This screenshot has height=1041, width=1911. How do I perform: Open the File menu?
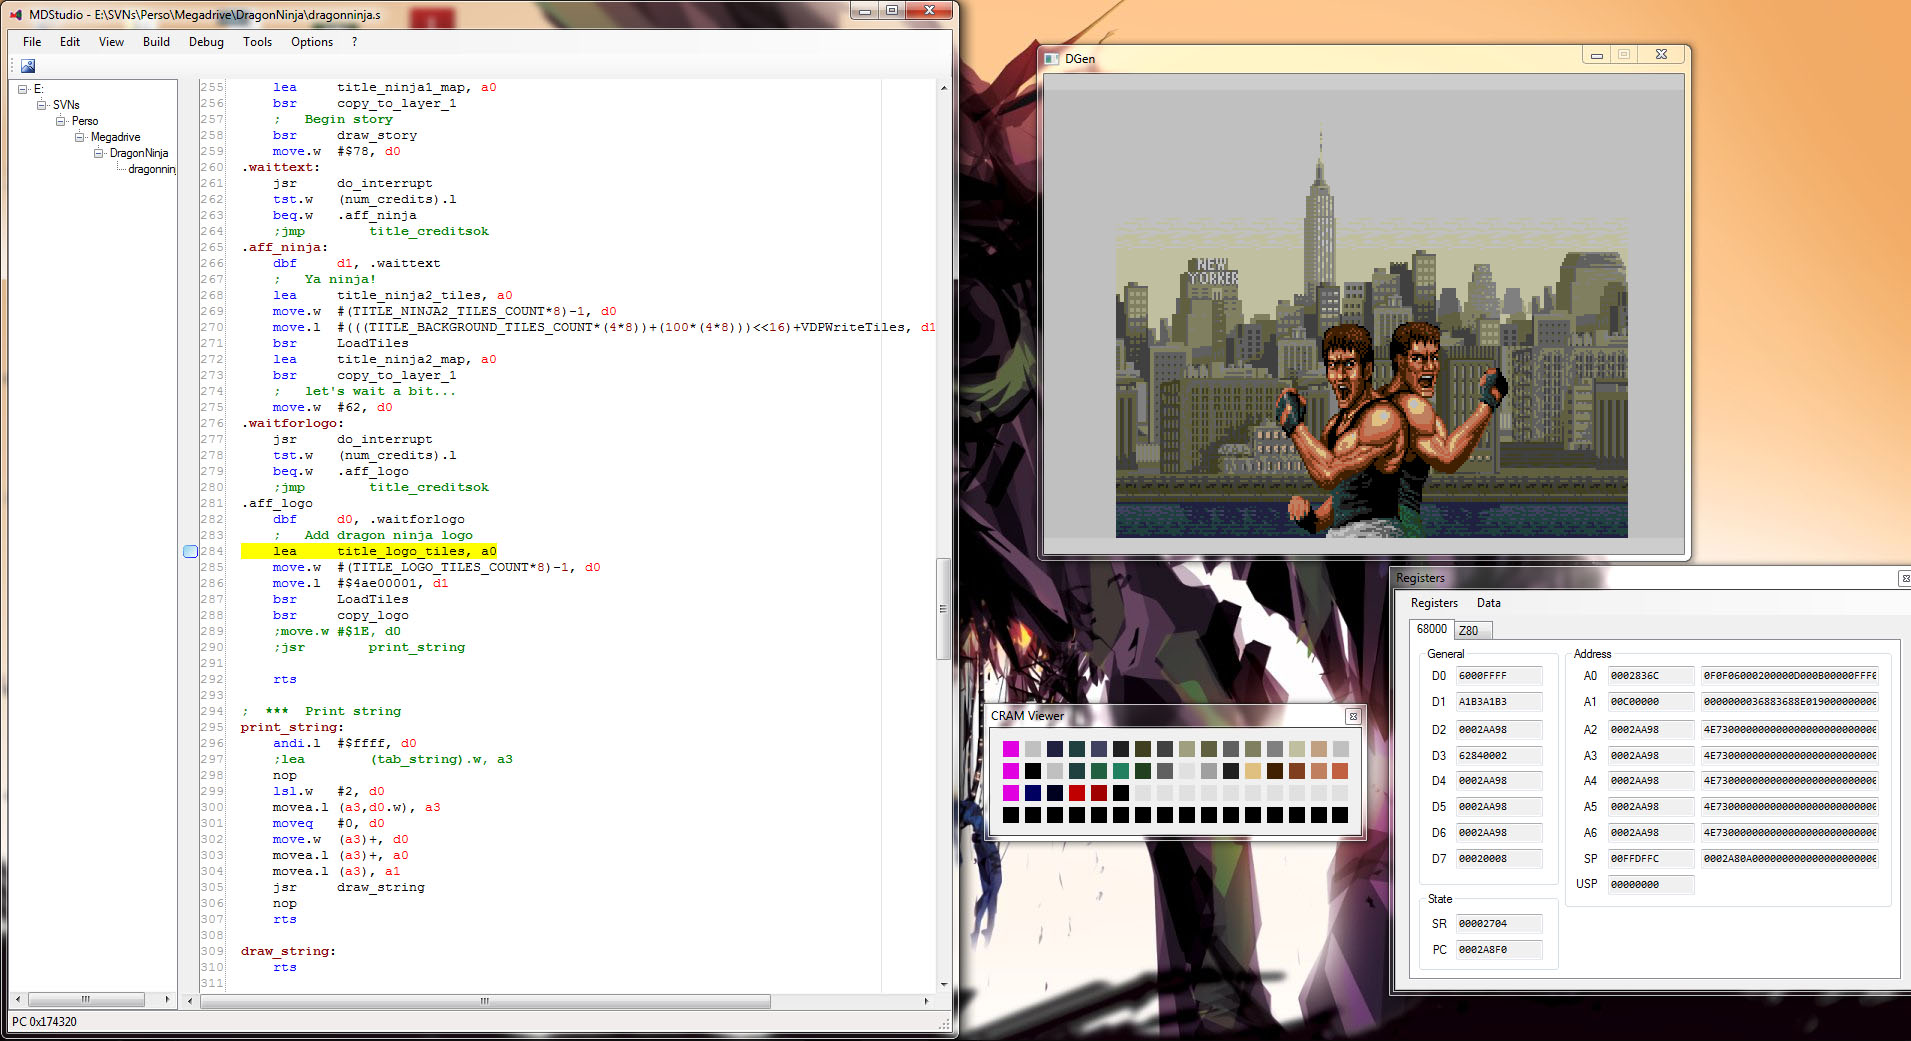(x=32, y=42)
